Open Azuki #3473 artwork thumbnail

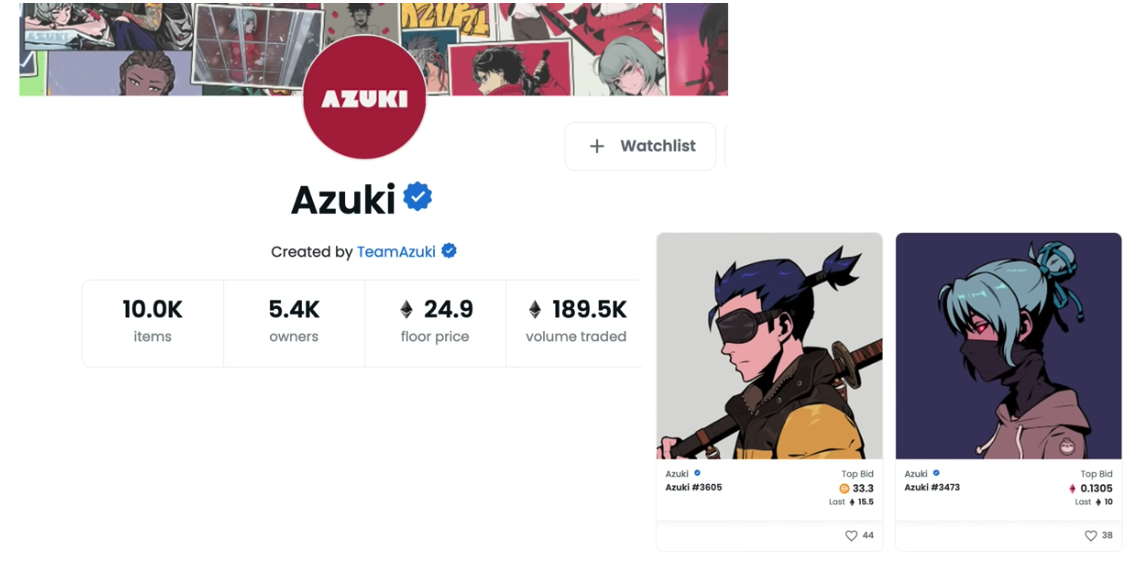pos(1008,346)
